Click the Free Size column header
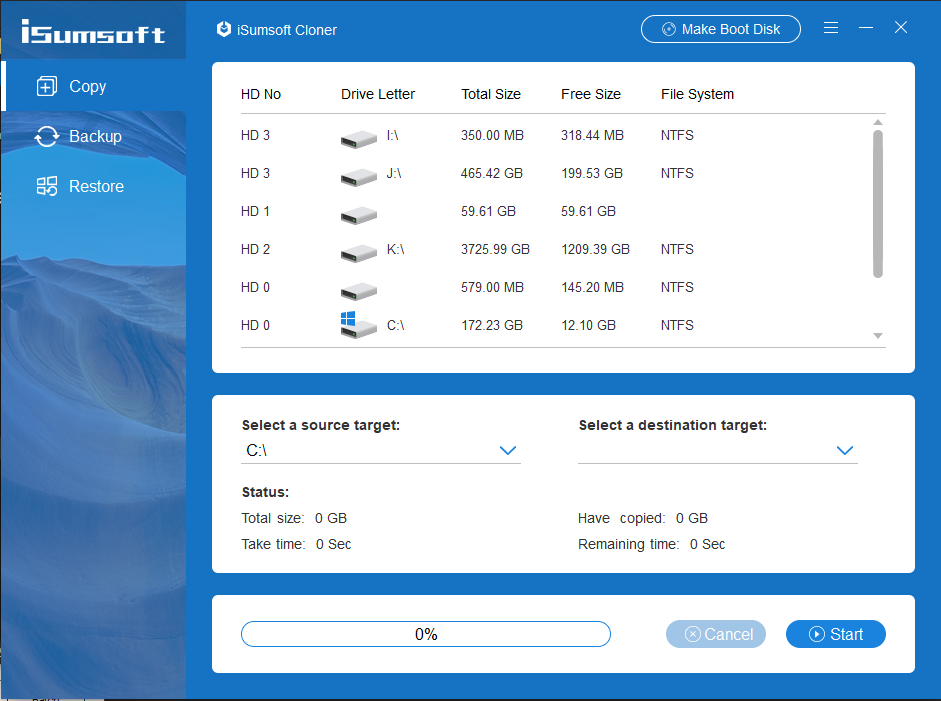Viewport: 941px width, 701px height. [591, 94]
